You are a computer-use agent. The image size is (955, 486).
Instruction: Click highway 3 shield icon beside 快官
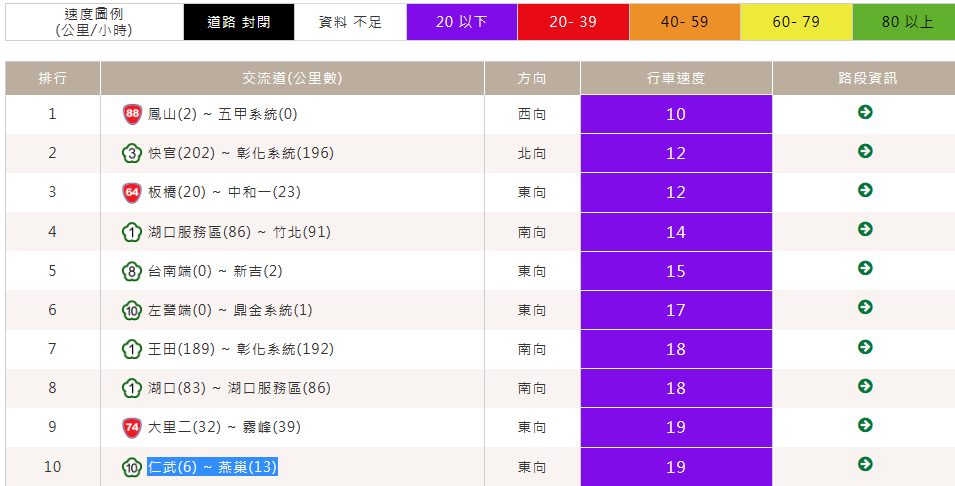coord(132,153)
